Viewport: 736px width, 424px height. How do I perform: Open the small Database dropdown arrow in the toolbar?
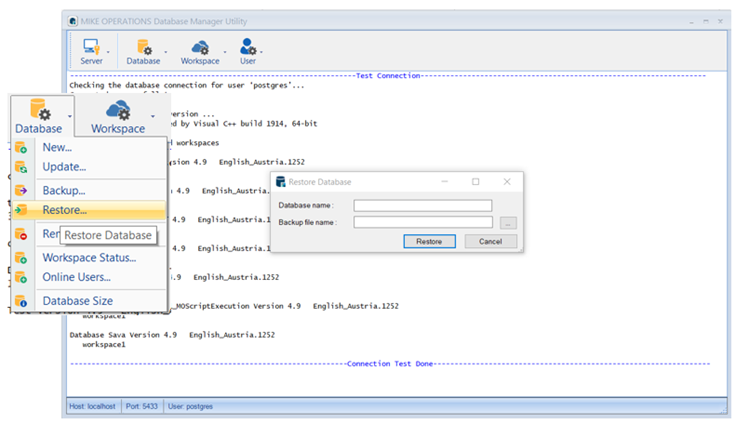pyautogui.click(x=166, y=52)
